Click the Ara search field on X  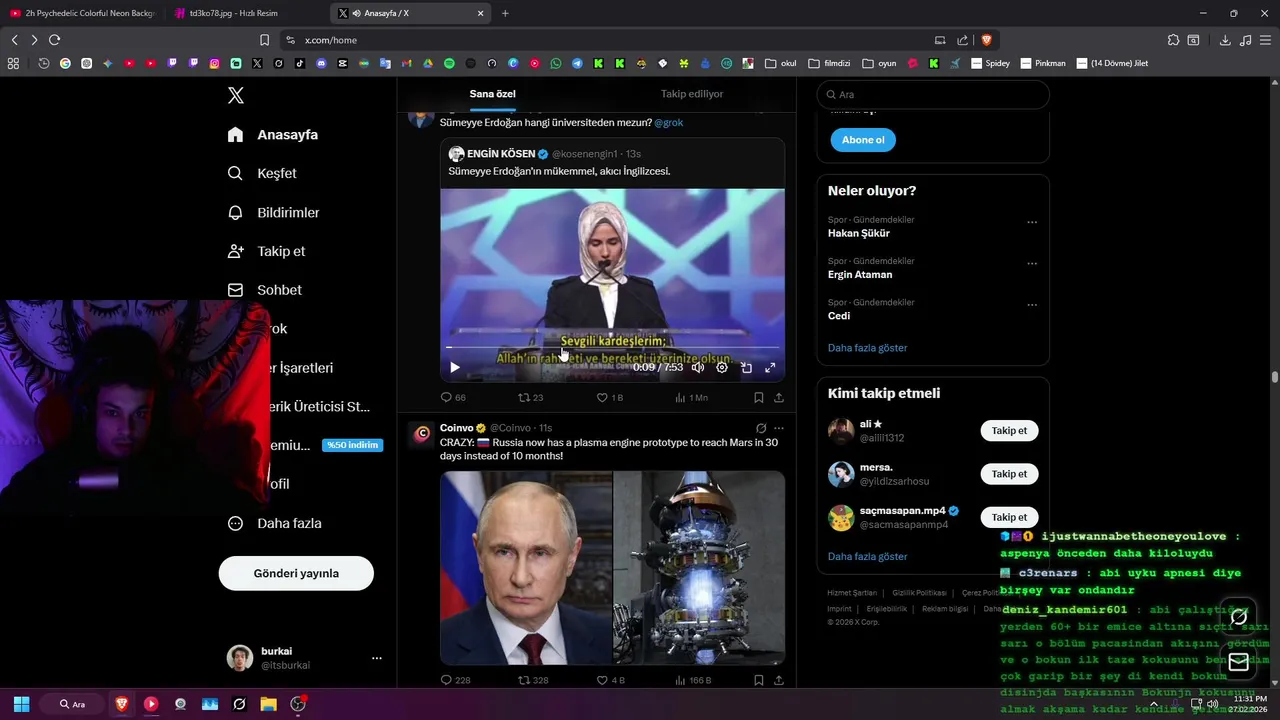tap(933, 94)
